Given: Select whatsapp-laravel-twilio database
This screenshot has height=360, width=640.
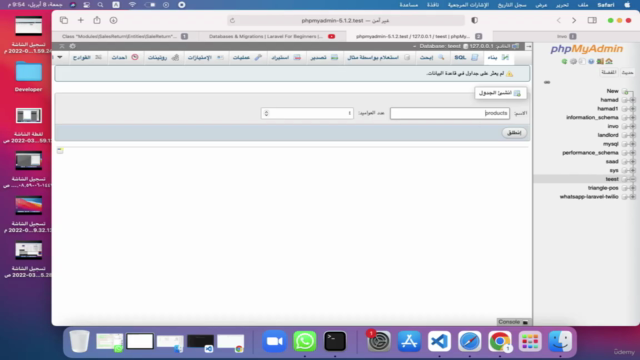Looking at the screenshot, I should pyautogui.click(x=589, y=197).
